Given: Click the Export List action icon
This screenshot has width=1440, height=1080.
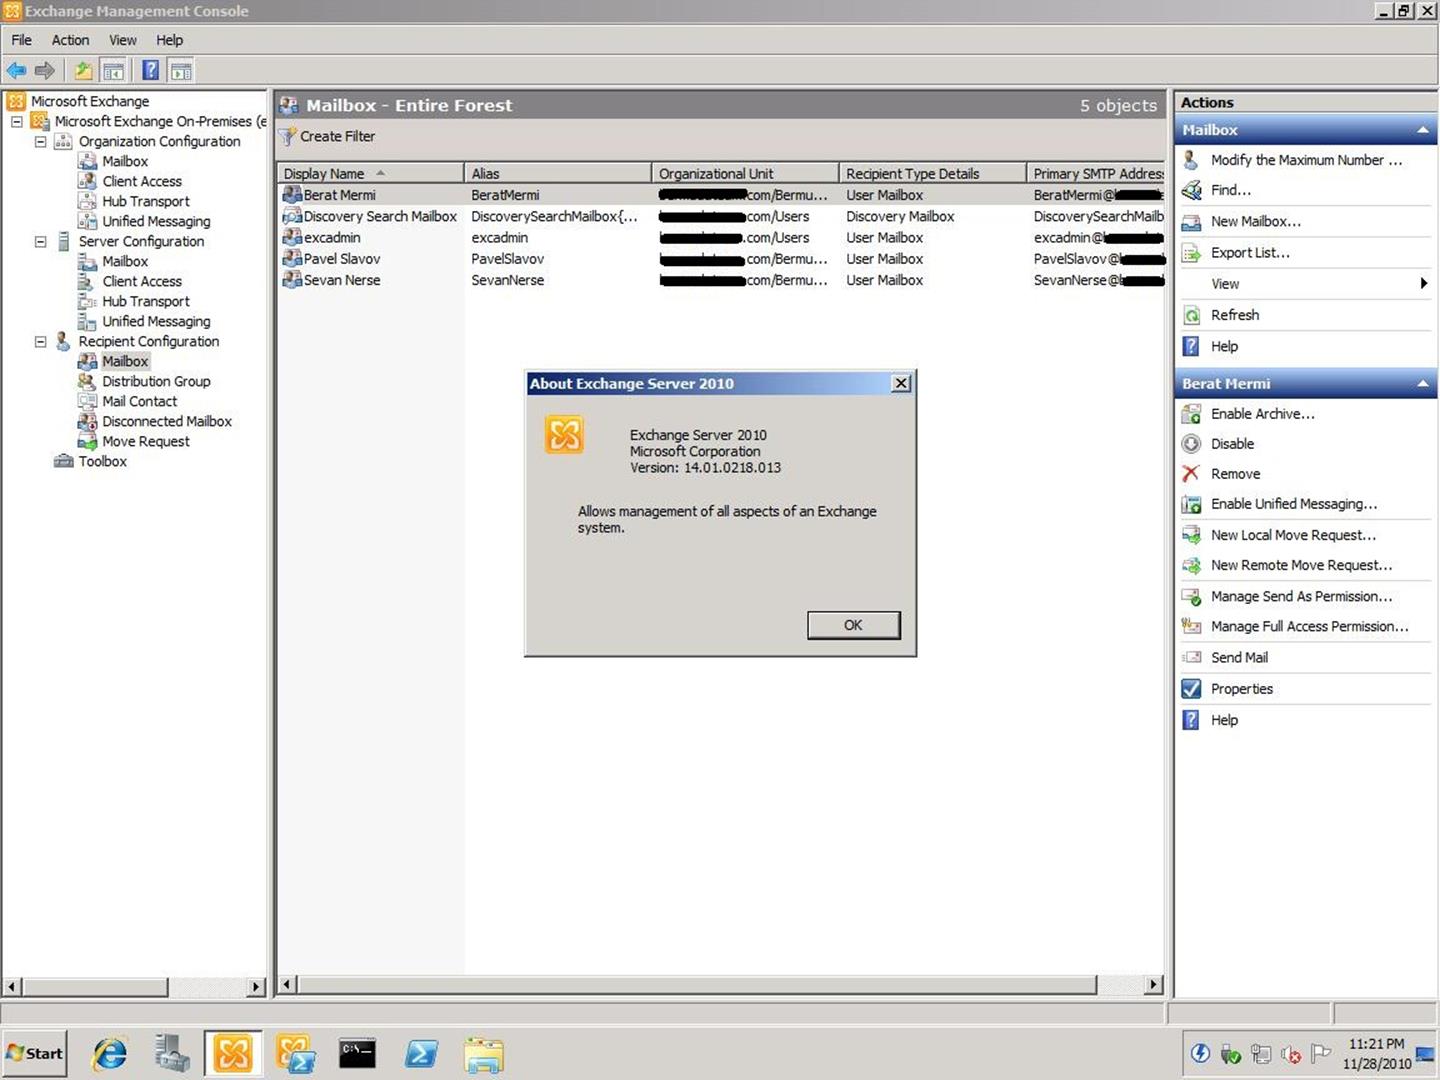Looking at the screenshot, I should [x=1191, y=253].
